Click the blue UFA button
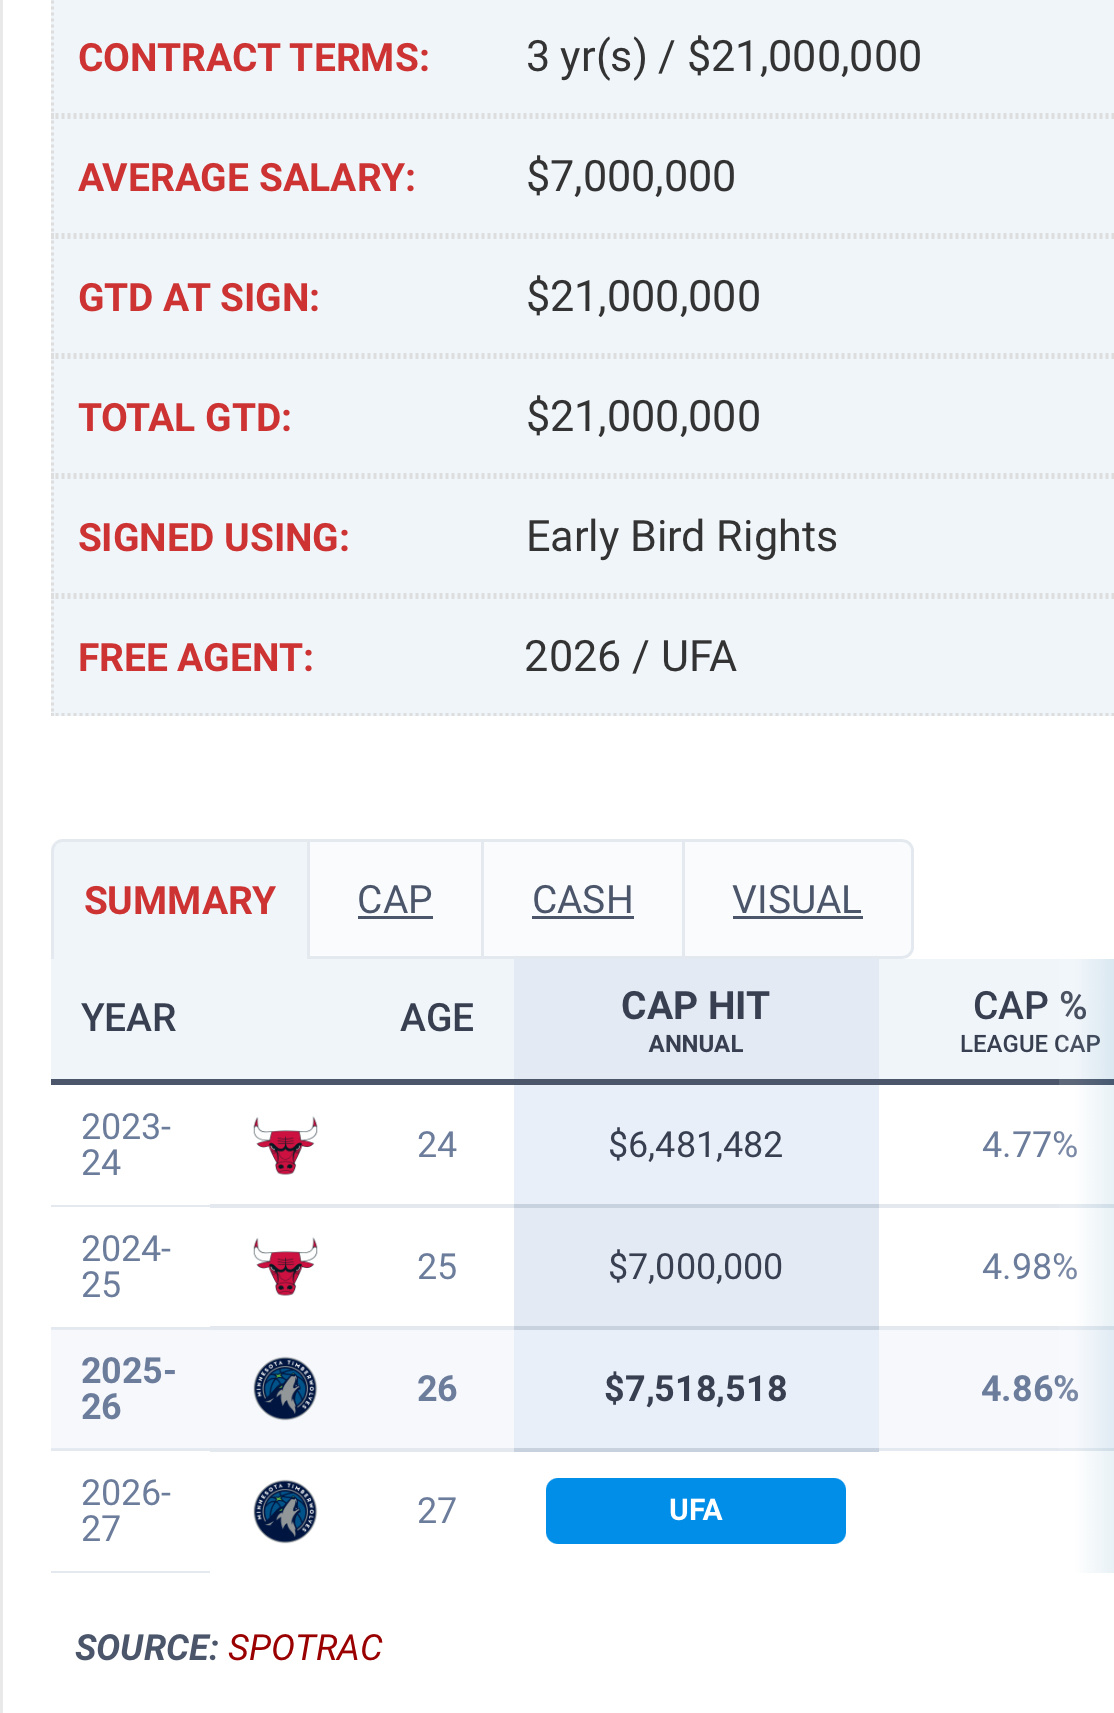The height and width of the screenshot is (1713, 1114). pyautogui.click(x=695, y=1510)
